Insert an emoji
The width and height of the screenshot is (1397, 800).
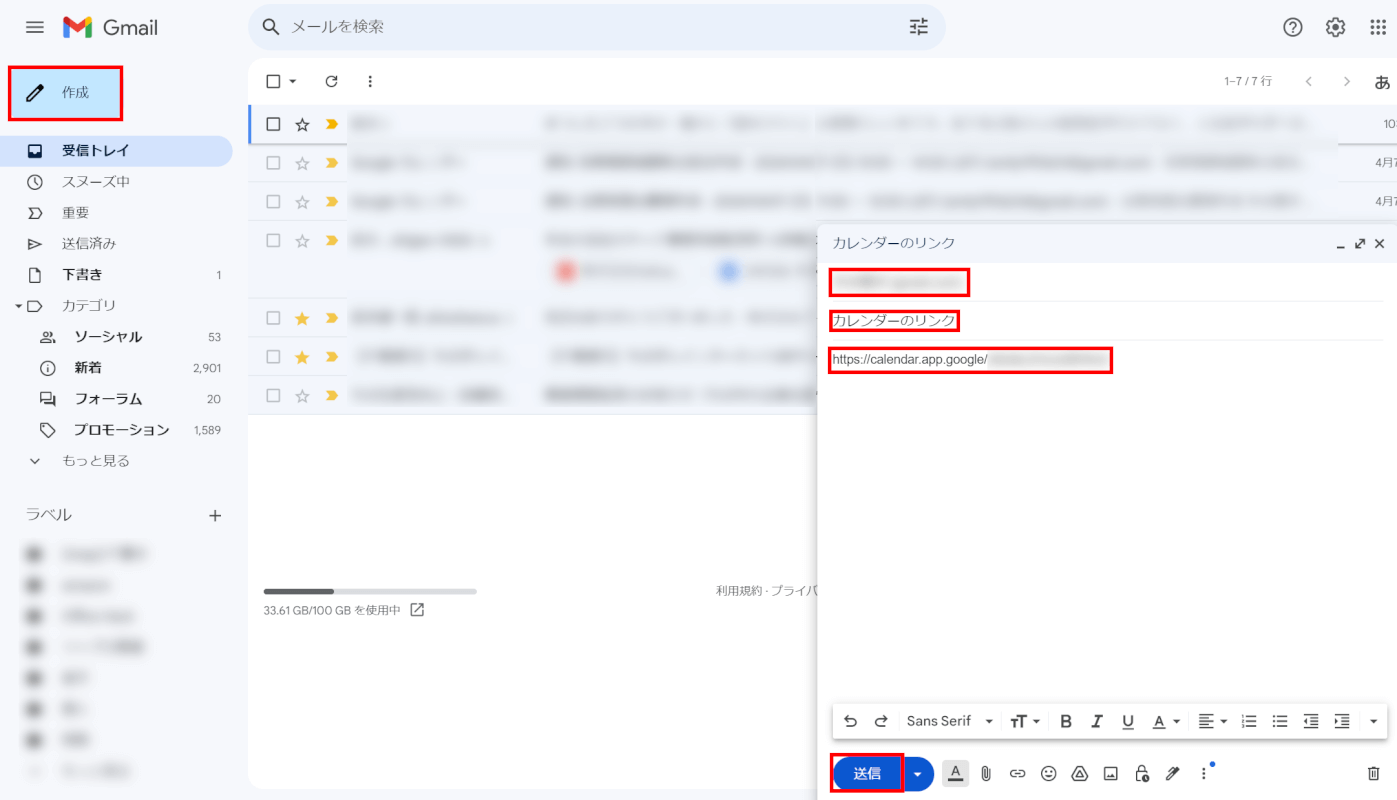tap(1048, 773)
